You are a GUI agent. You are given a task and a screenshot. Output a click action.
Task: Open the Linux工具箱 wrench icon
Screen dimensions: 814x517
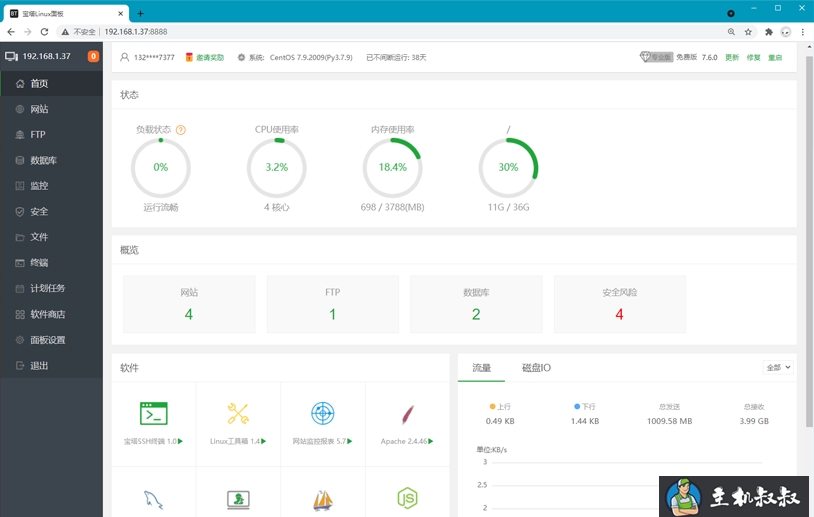tap(238, 414)
